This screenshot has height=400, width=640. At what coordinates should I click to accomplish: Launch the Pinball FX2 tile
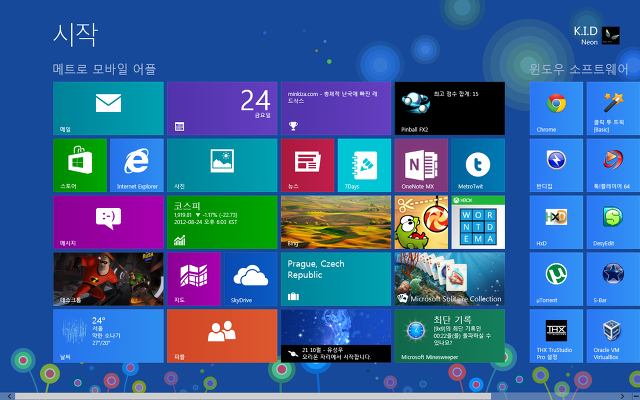(450, 108)
